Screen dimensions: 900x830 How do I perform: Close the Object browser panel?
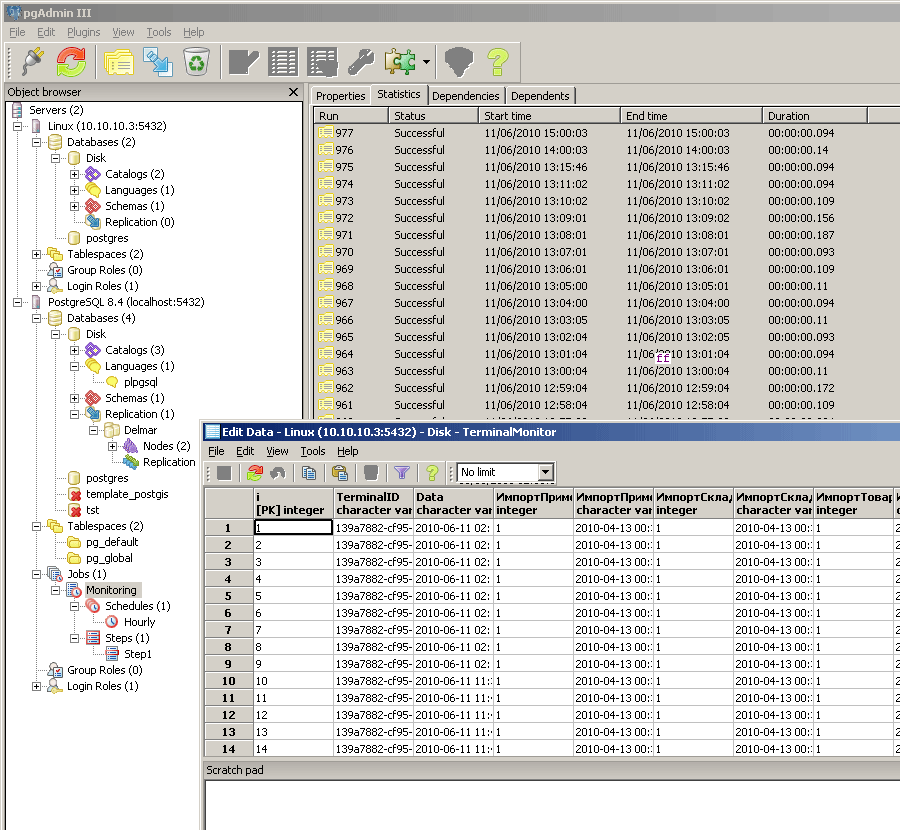point(293,92)
